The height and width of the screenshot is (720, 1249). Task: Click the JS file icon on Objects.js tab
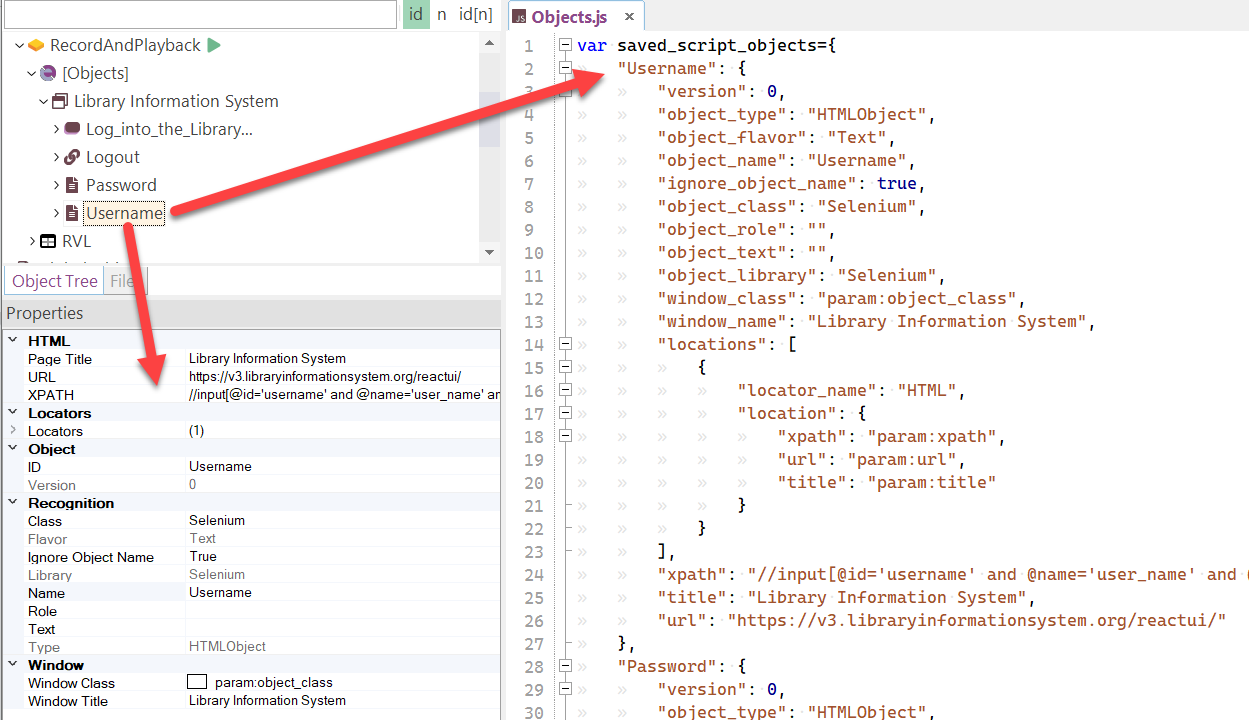click(520, 17)
